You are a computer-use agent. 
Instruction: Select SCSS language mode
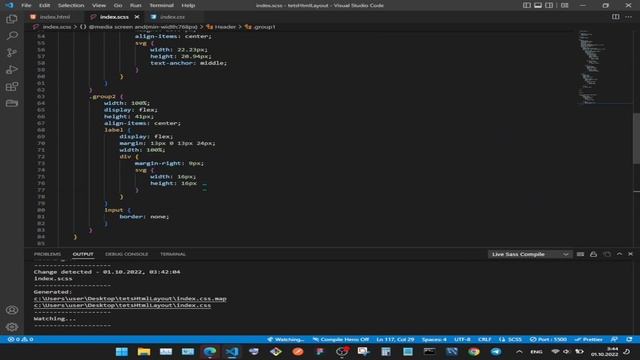[514, 340]
